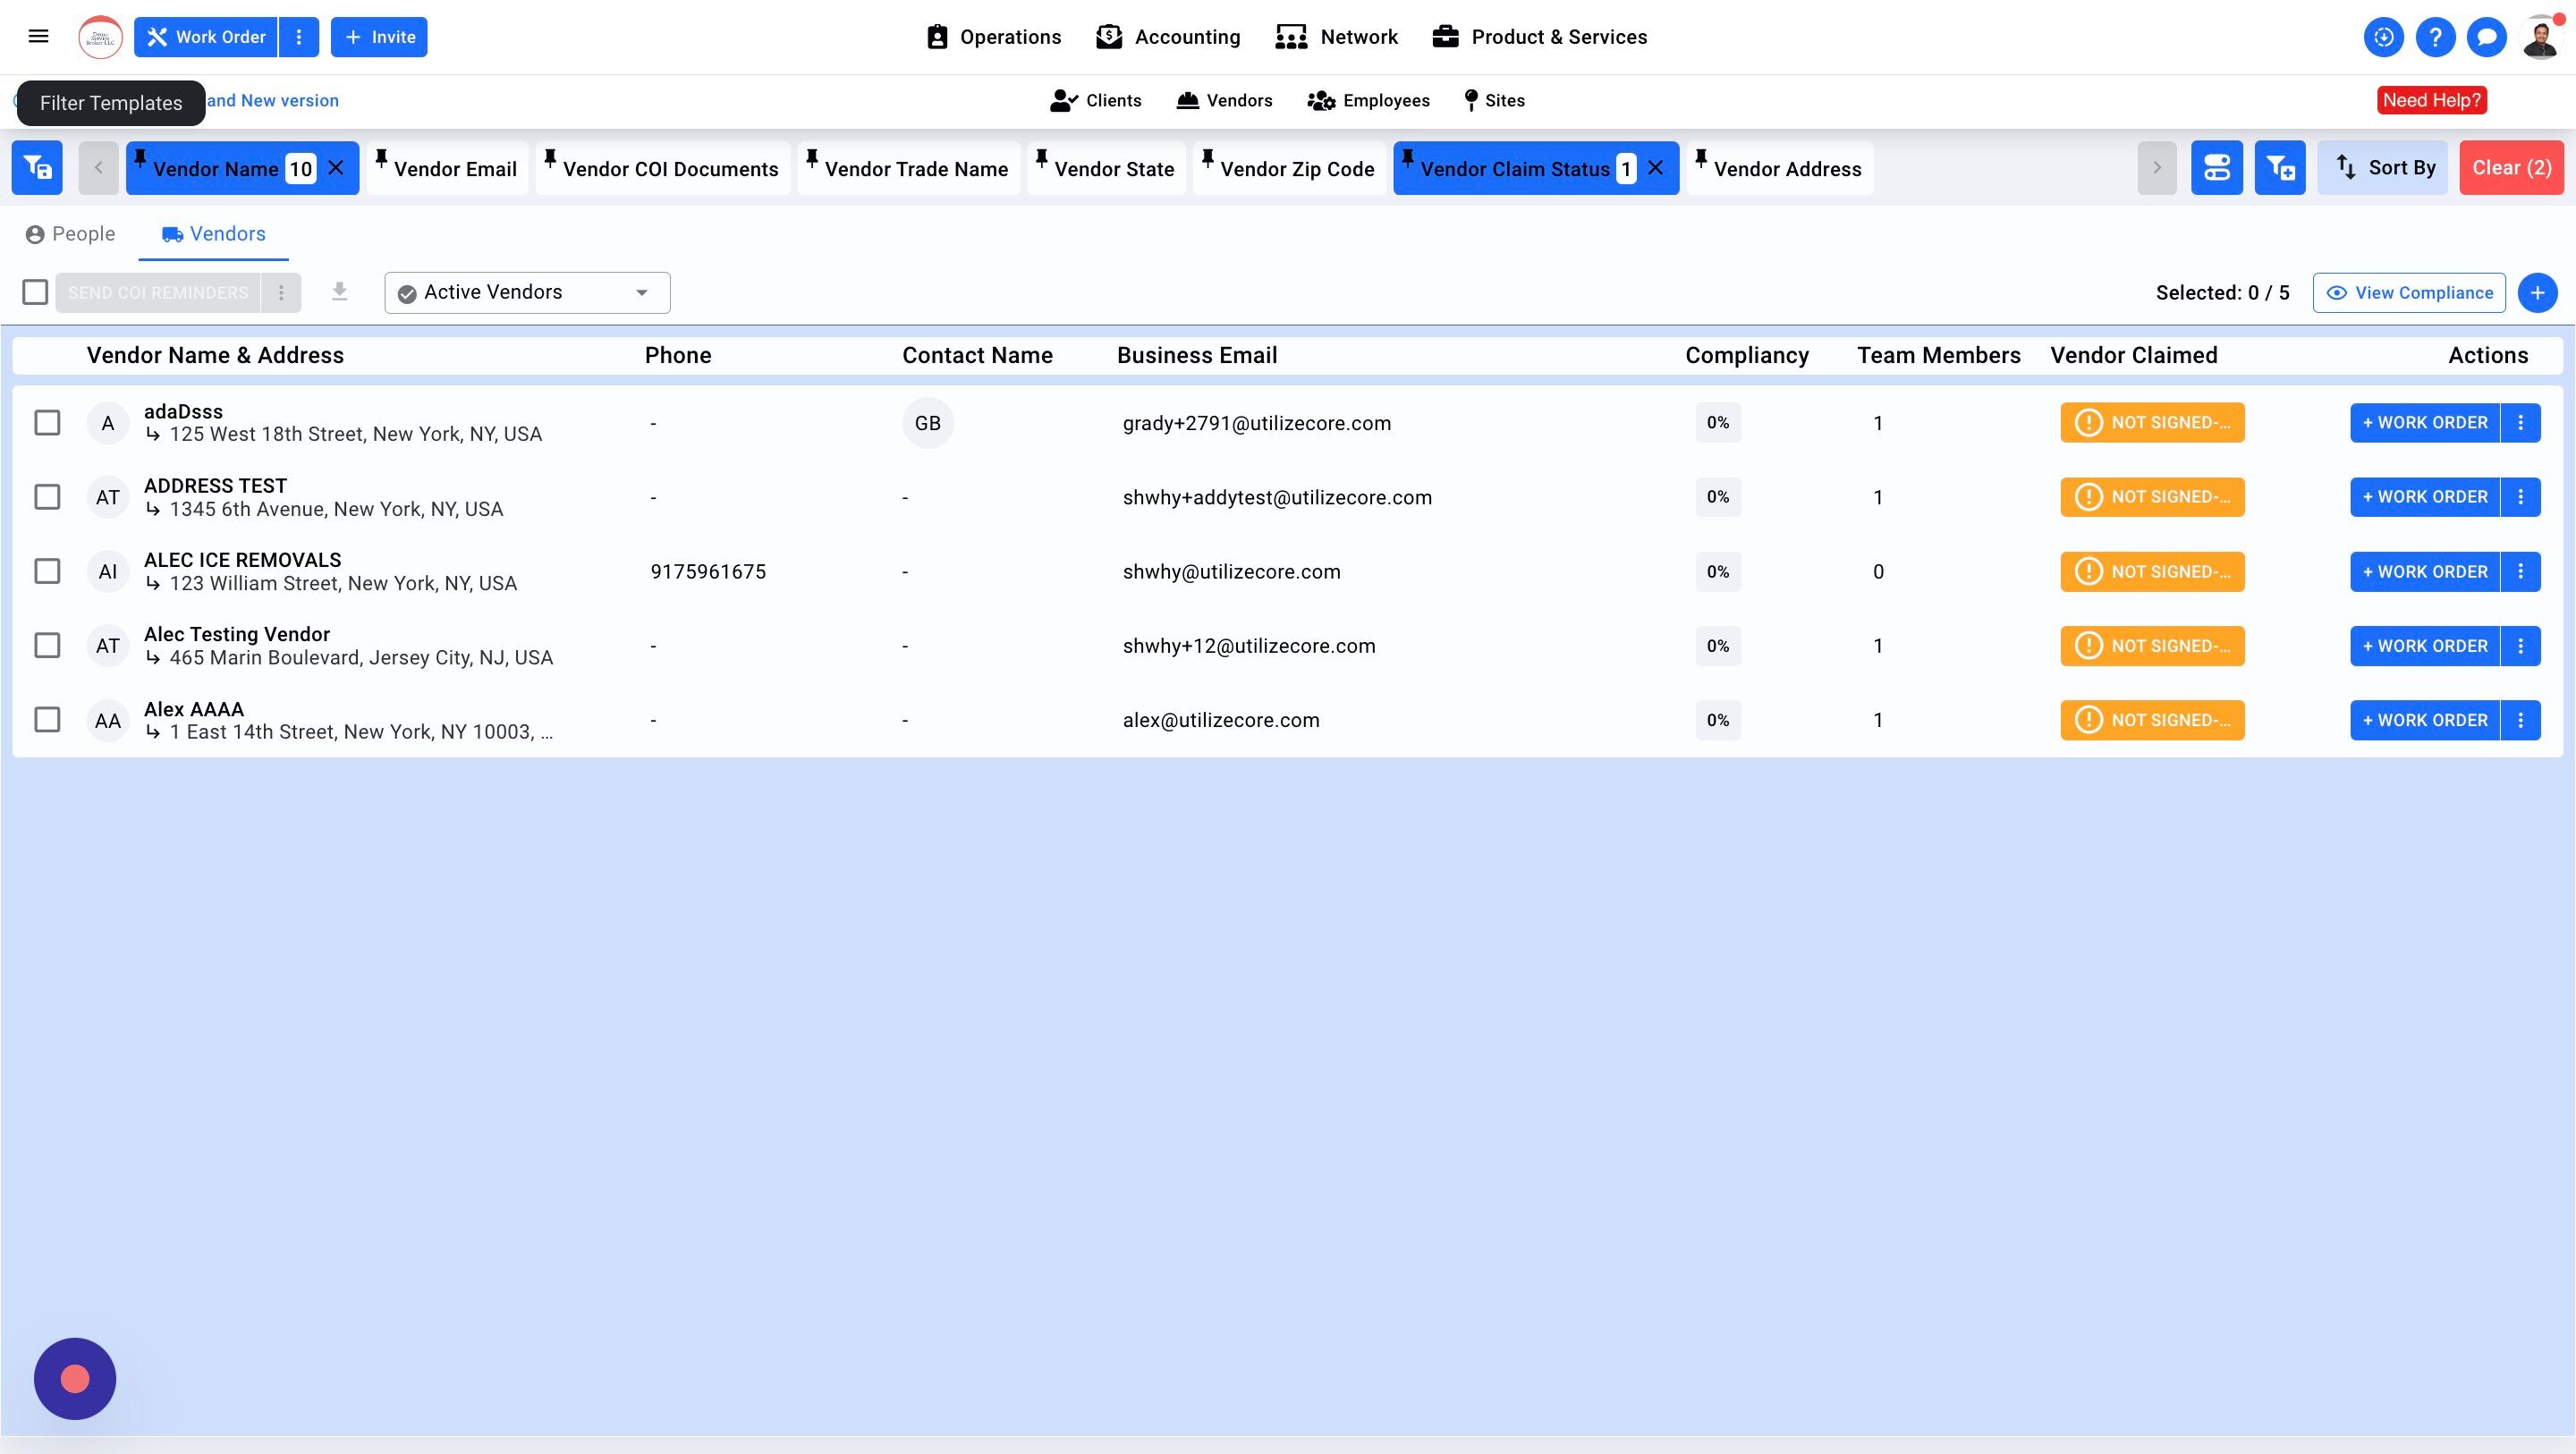Check the adaDsss vendor checkbox
The image size is (2576, 1454).
tap(47, 423)
